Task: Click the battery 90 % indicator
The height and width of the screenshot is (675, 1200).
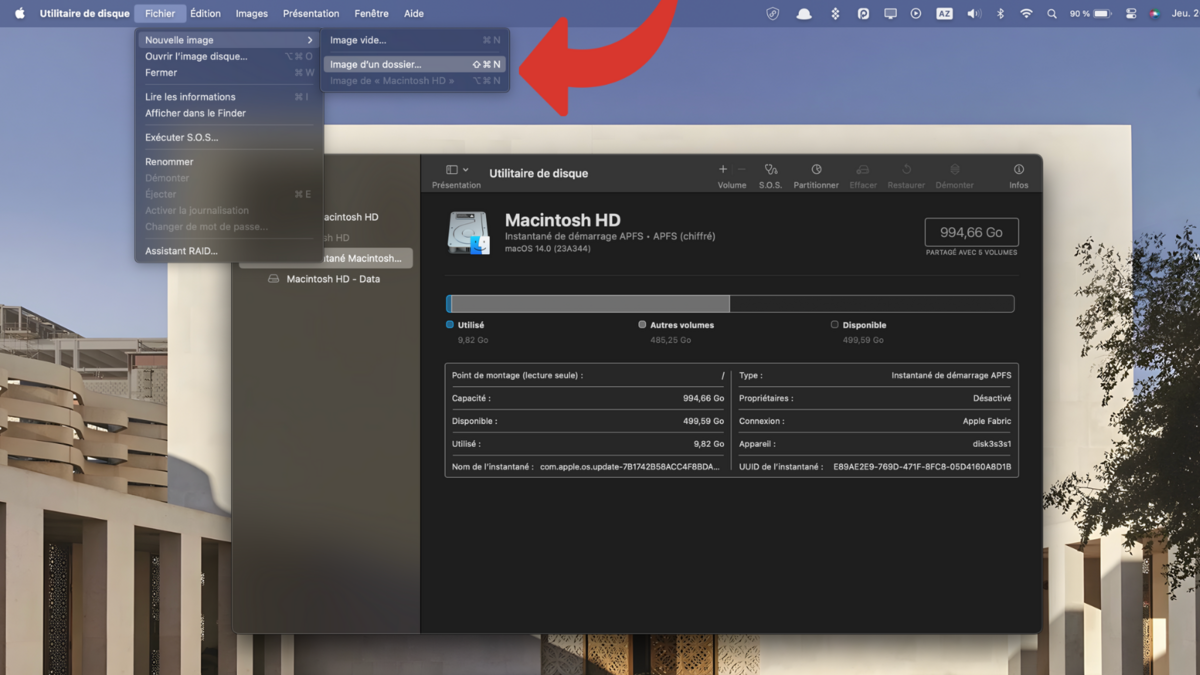Action: [1090, 14]
